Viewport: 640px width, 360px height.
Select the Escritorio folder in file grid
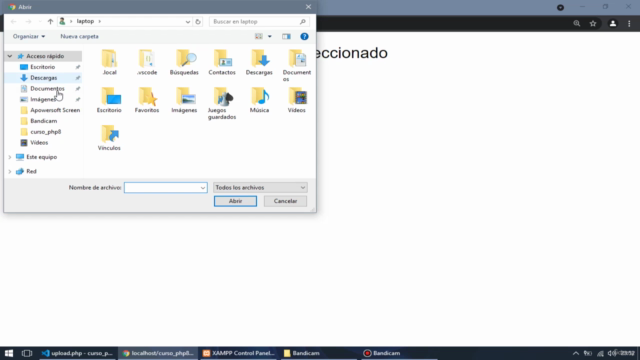(x=109, y=100)
